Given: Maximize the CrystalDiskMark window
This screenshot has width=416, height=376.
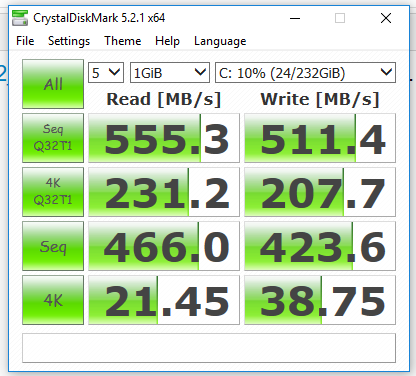Looking at the screenshot, I should pos(340,18).
